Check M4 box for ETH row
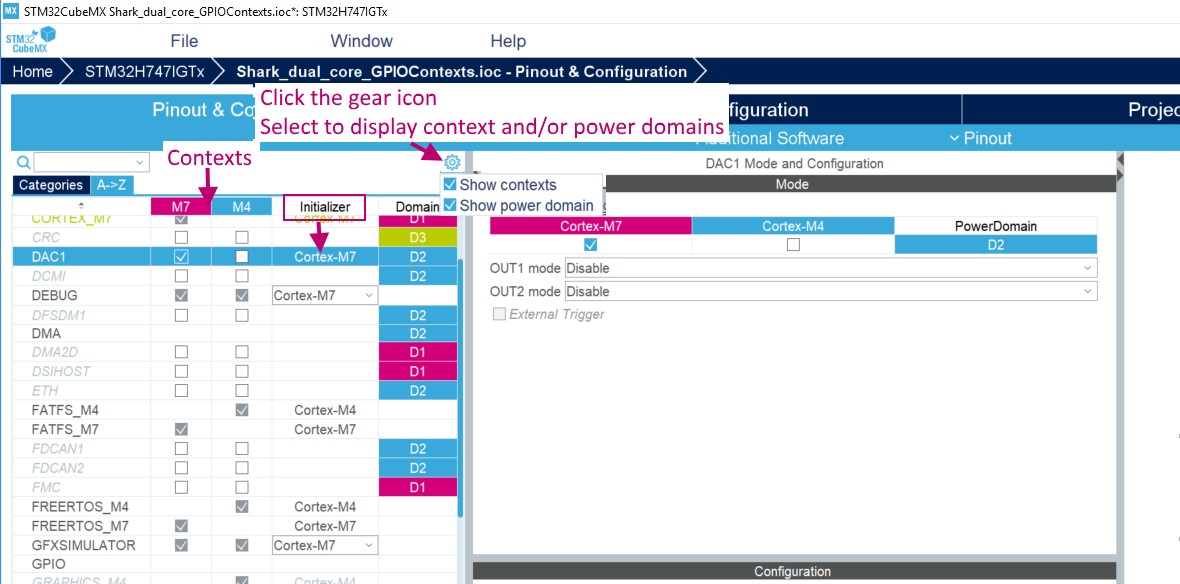 pos(242,391)
